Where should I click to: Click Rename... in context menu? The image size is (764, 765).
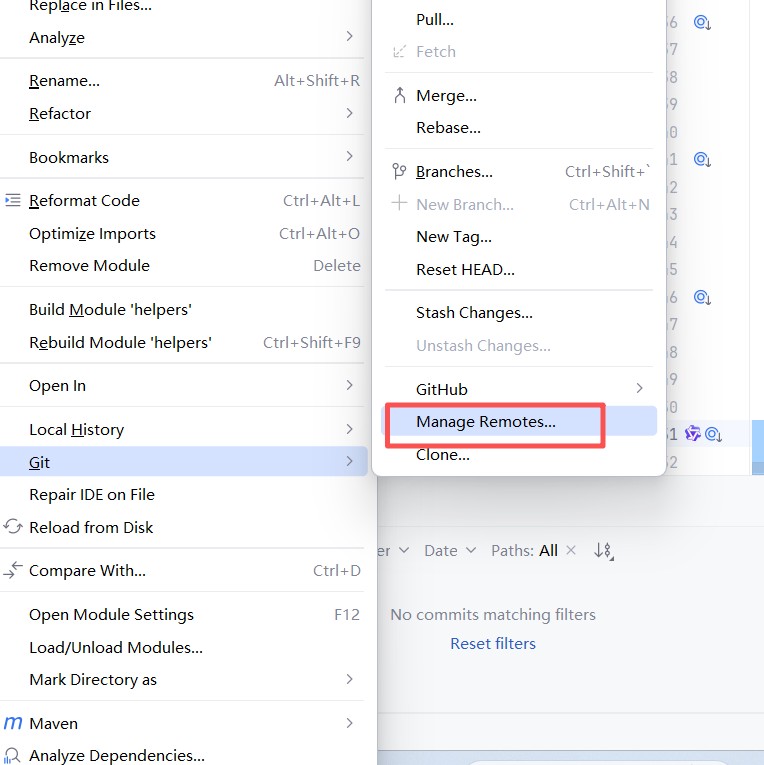click(183, 81)
